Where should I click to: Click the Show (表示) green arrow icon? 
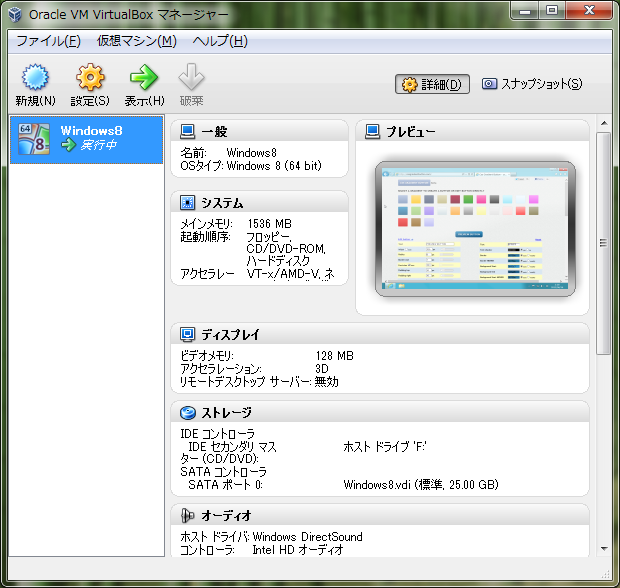[144, 77]
